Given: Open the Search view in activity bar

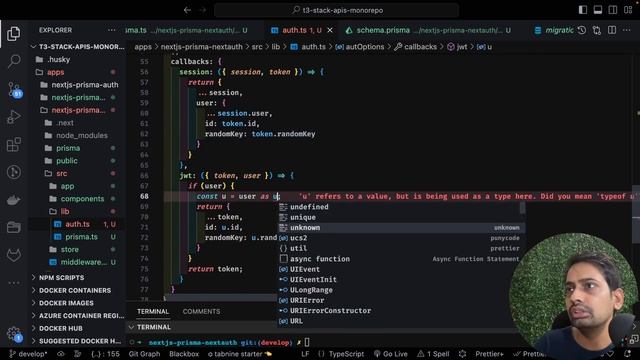Looking at the screenshot, I should coord(14,61).
